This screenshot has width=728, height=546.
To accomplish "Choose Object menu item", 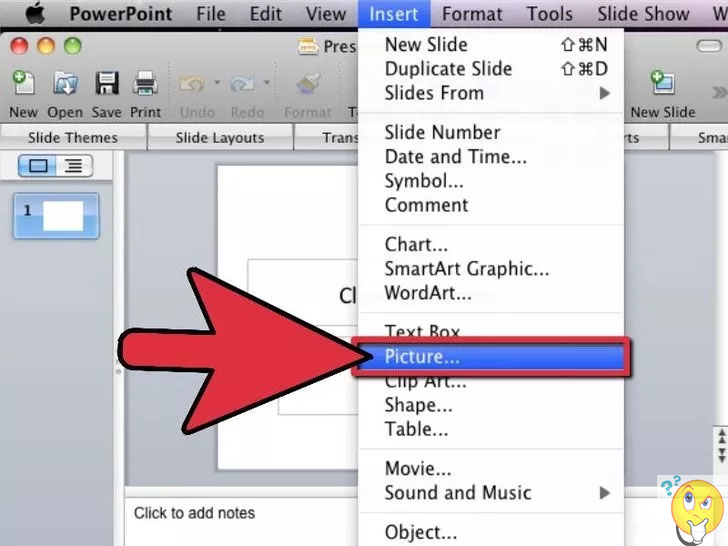I will 491,532.
